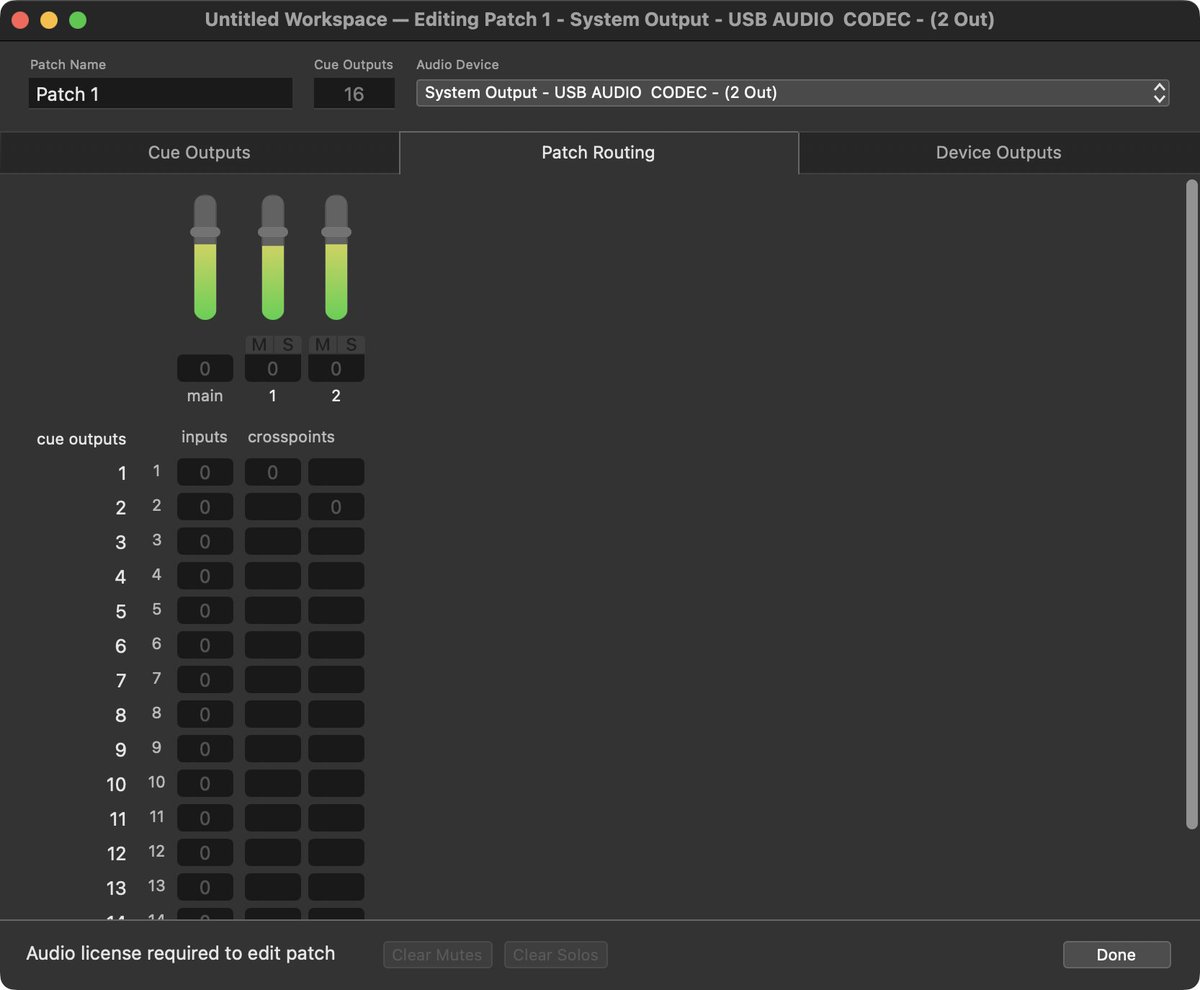
Task: Click input level field for cue output 3
Action: [x=205, y=541]
